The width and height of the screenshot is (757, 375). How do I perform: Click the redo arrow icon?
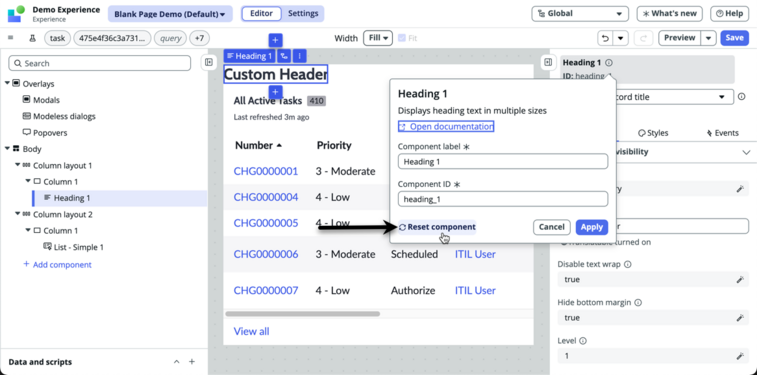[643, 38]
